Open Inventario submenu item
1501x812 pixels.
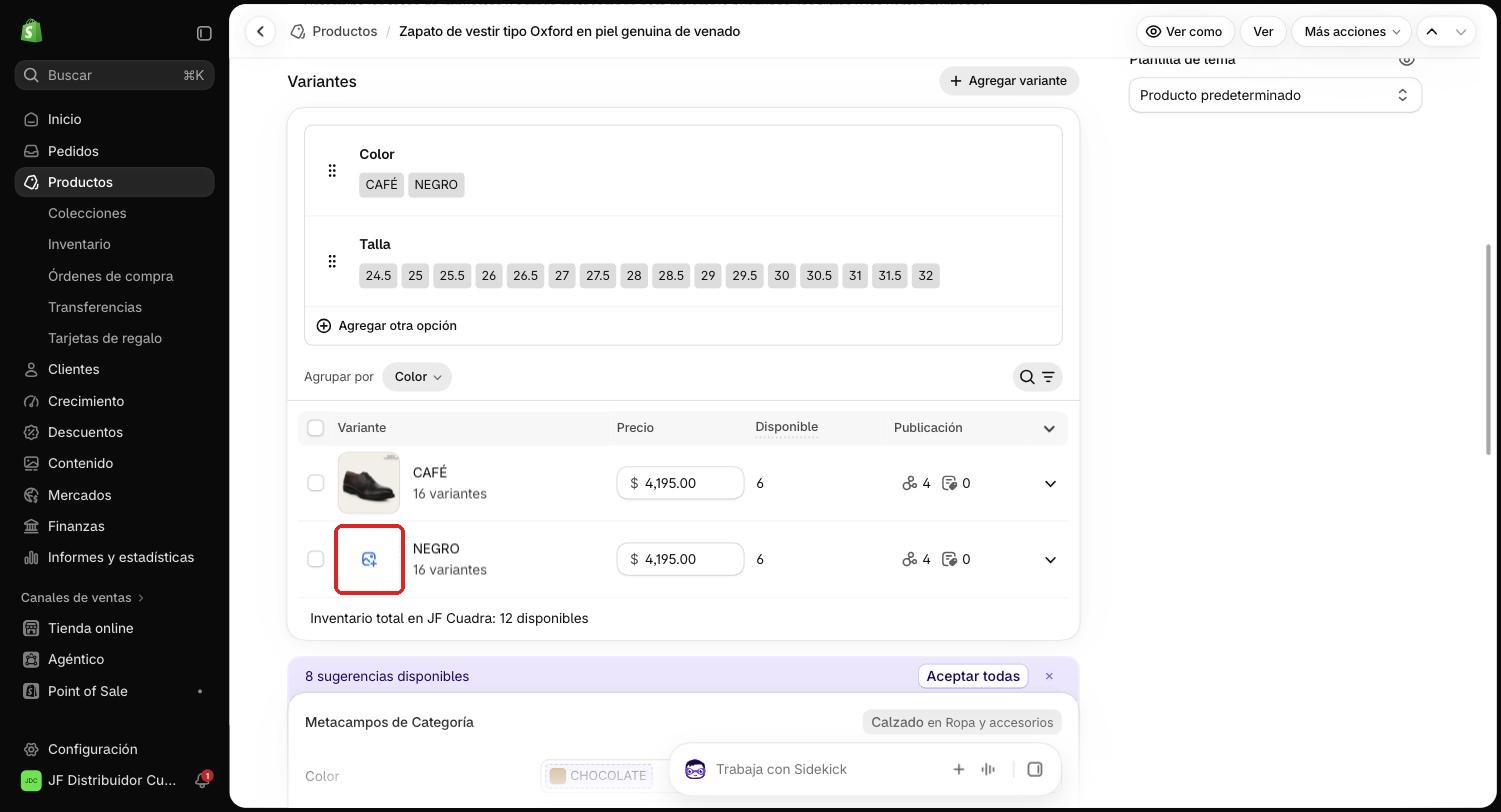[79, 244]
